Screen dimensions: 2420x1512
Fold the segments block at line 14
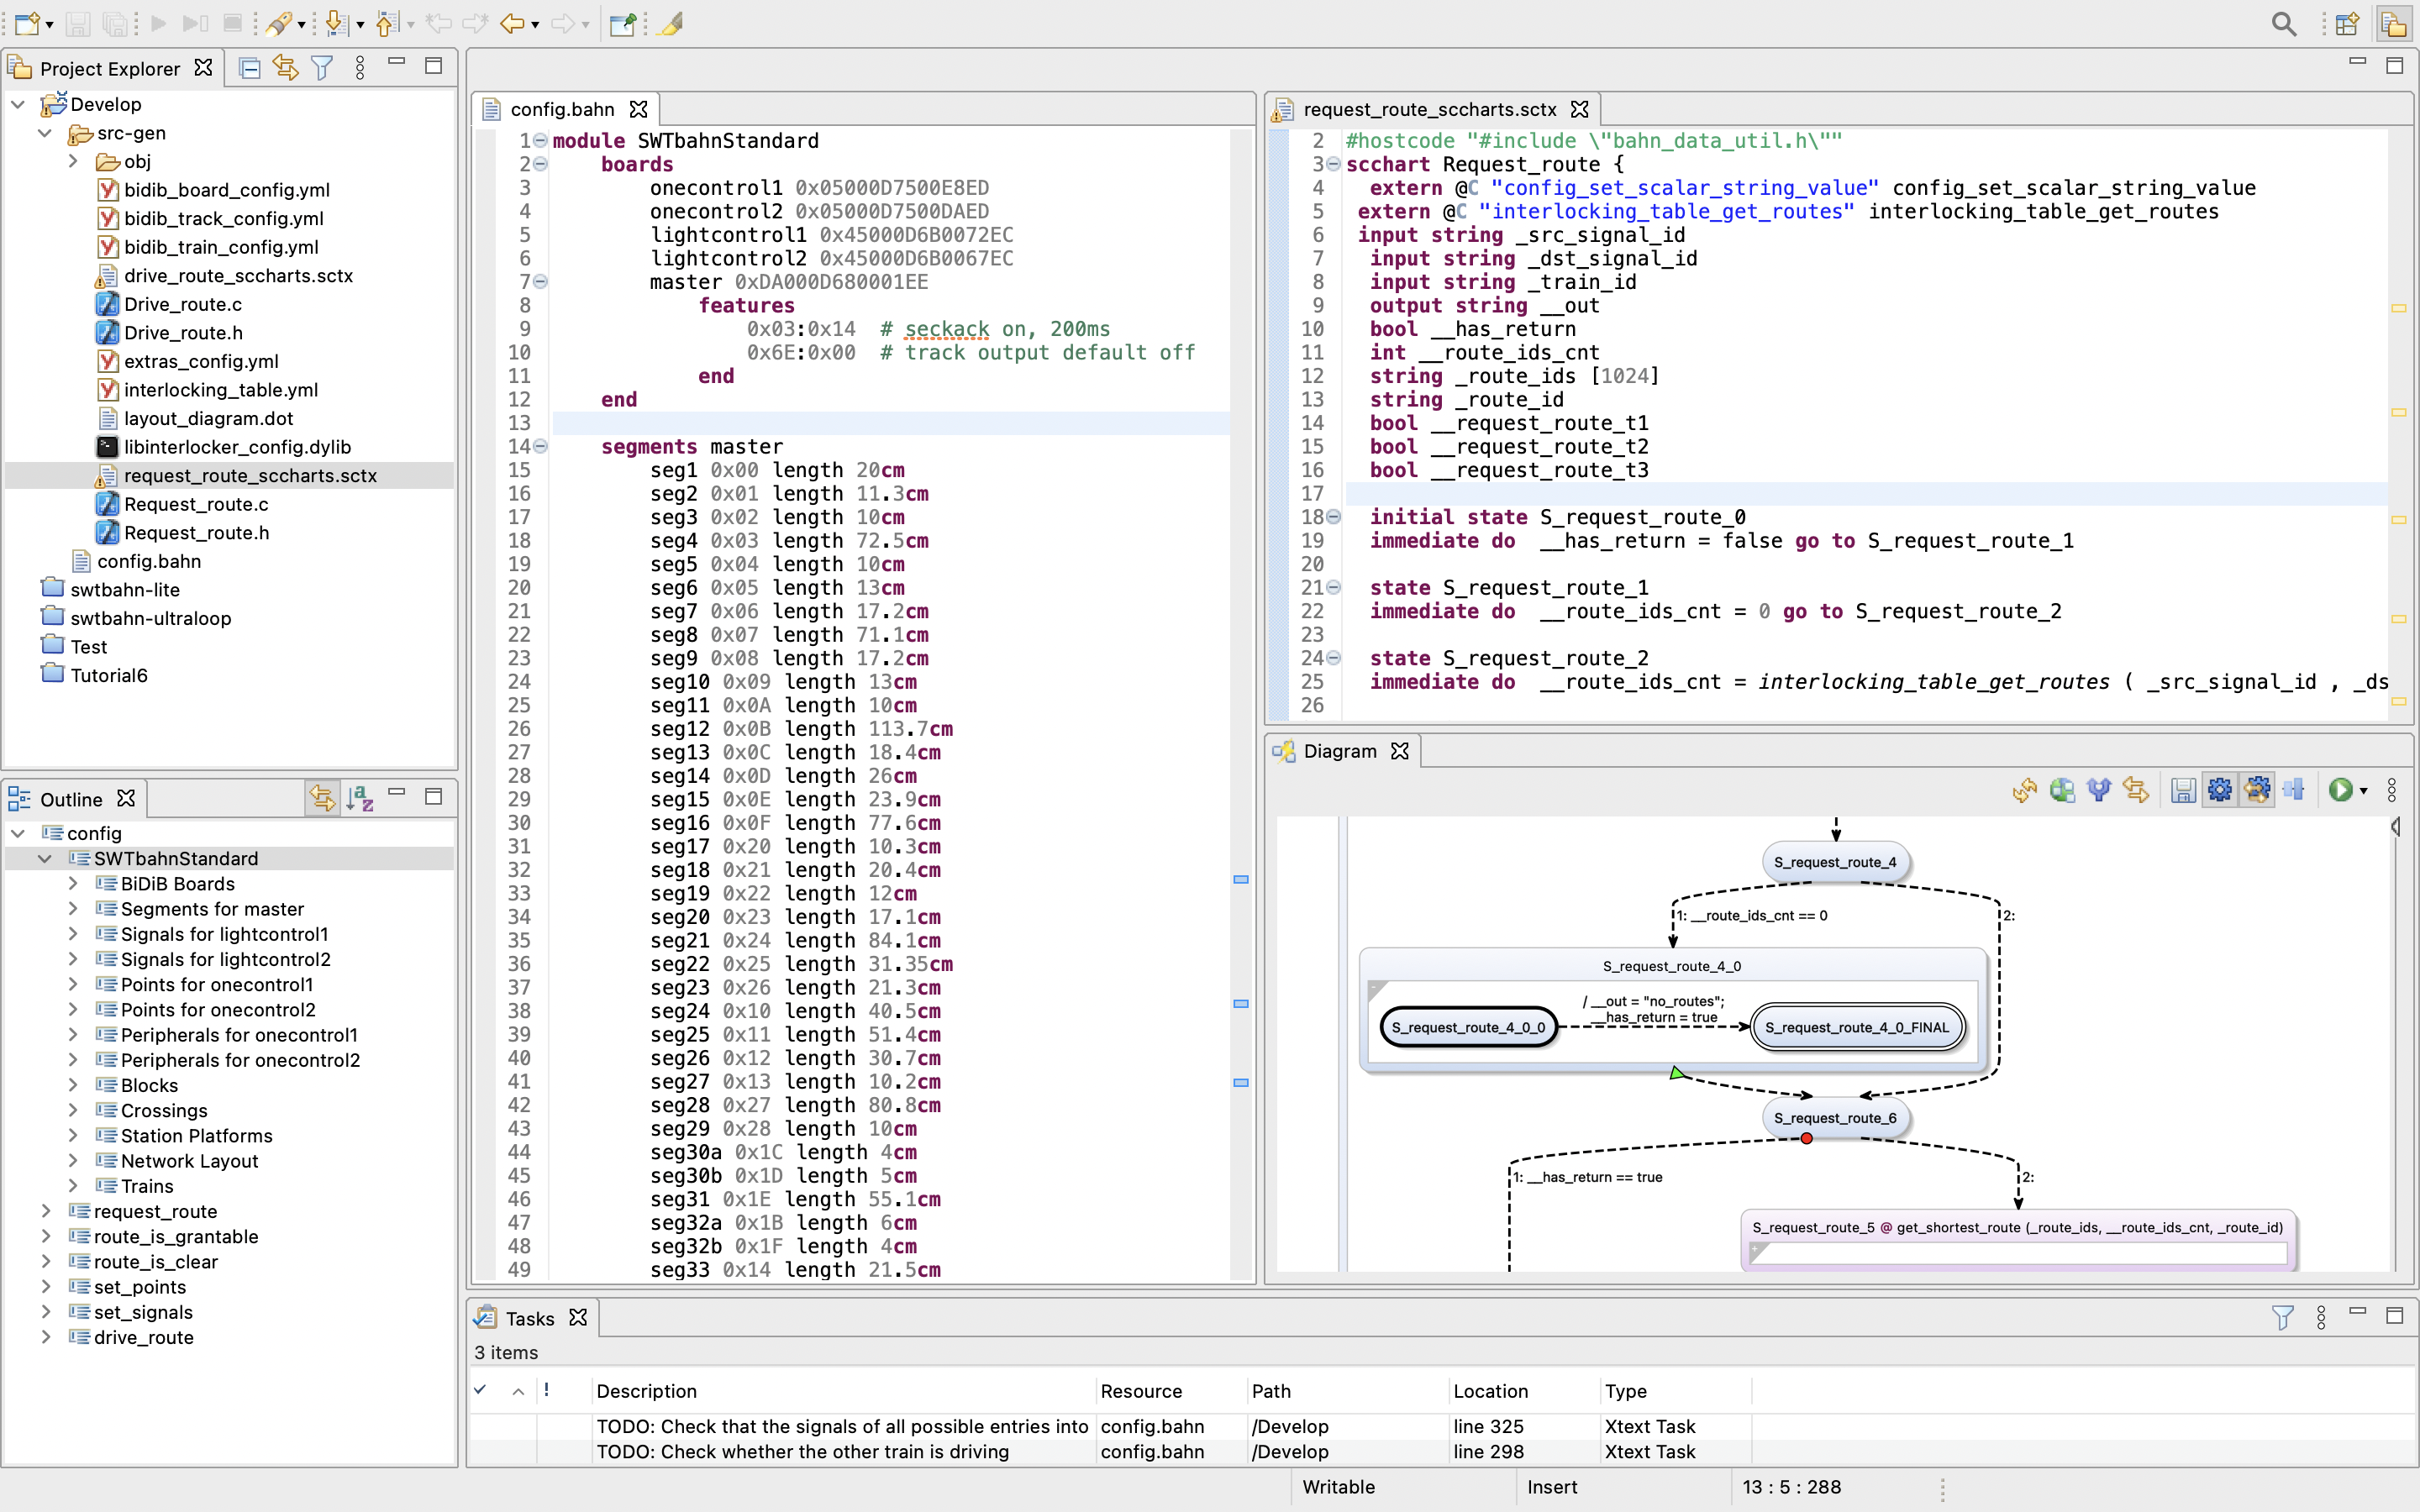click(540, 446)
